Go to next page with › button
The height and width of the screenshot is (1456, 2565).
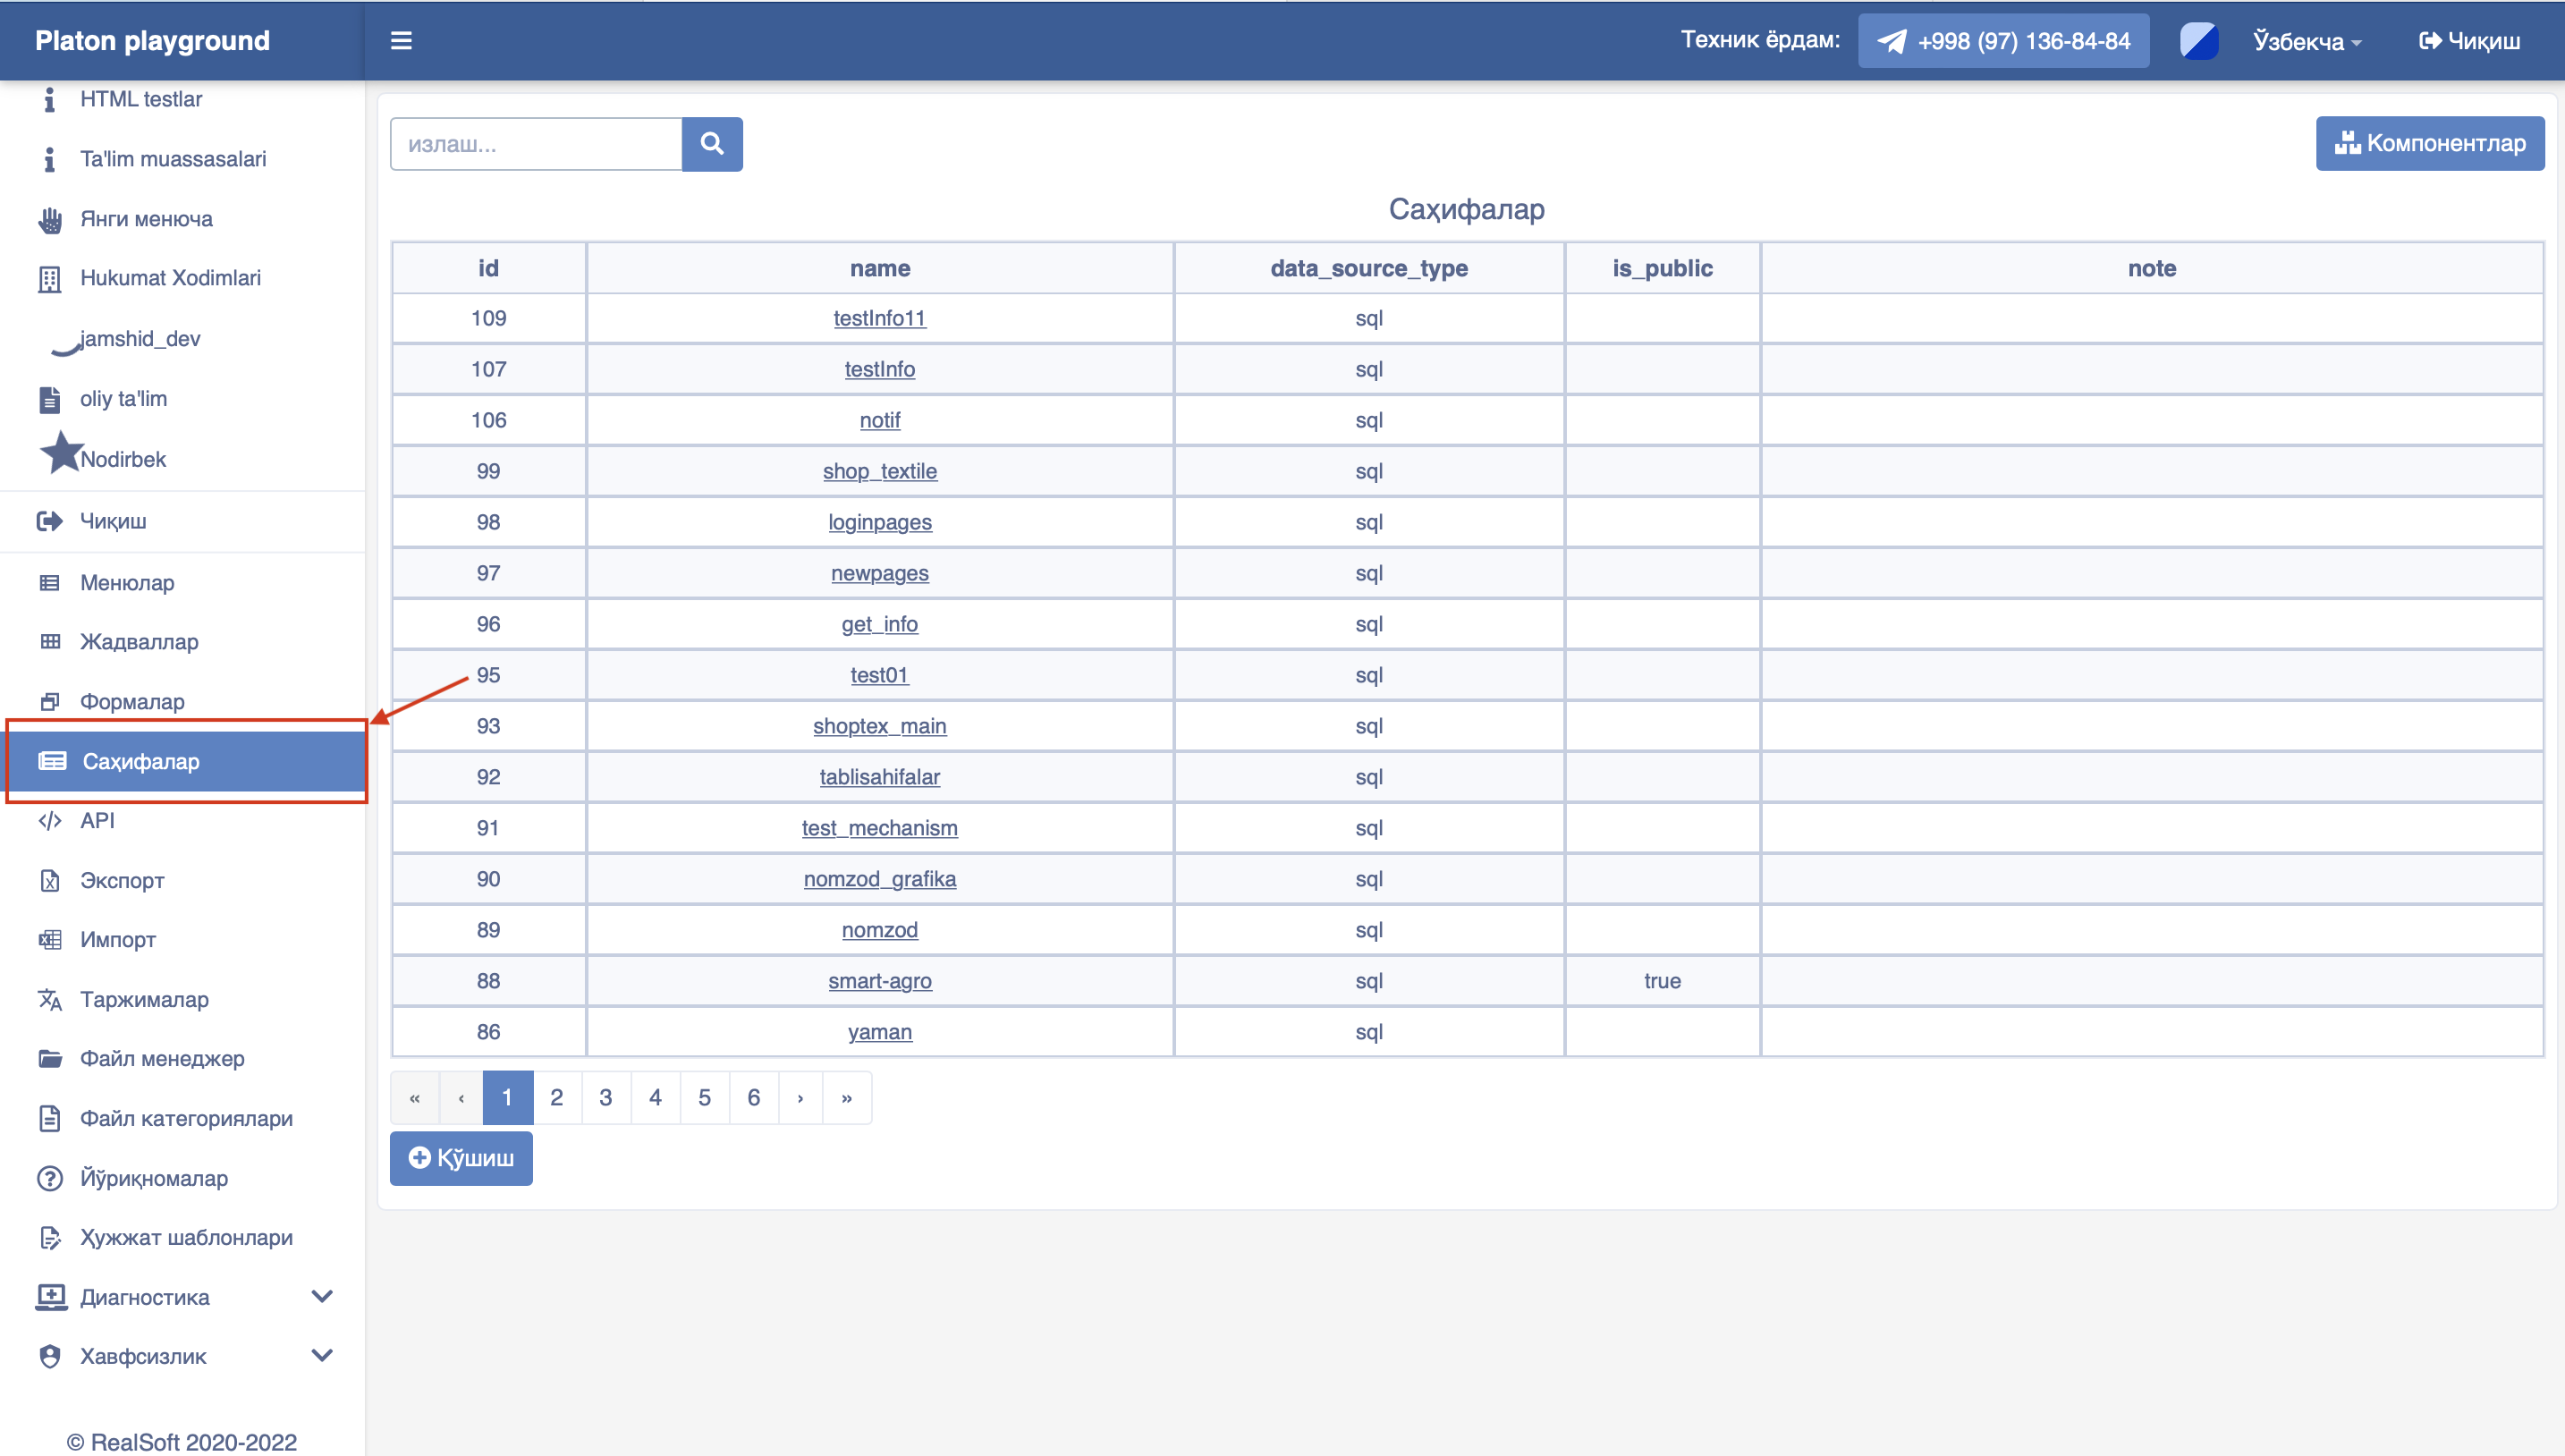tap(800, 1097)
